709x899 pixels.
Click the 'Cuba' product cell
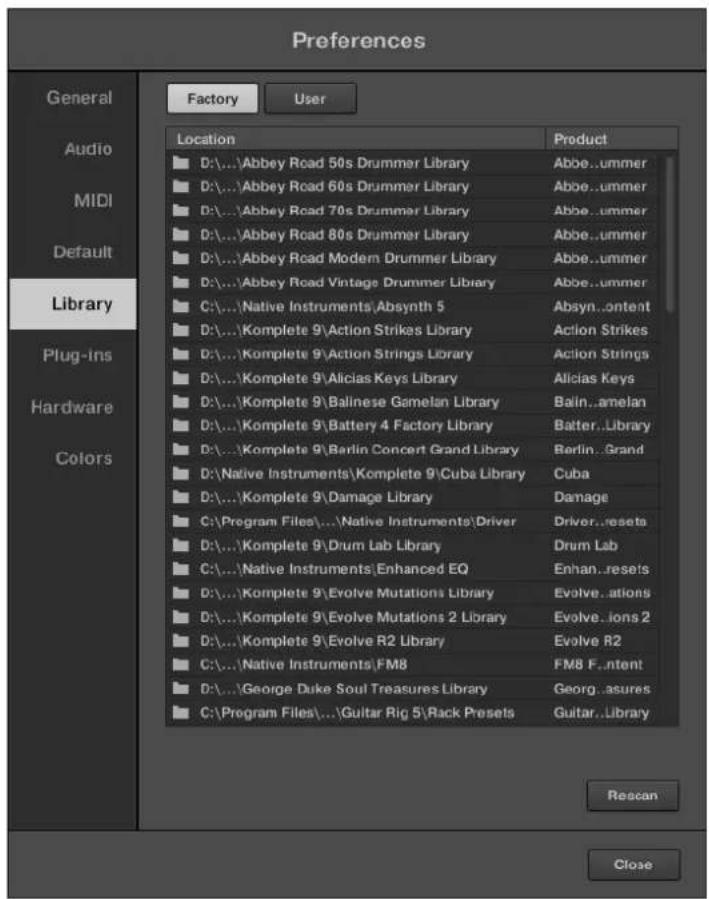(571, 474)
